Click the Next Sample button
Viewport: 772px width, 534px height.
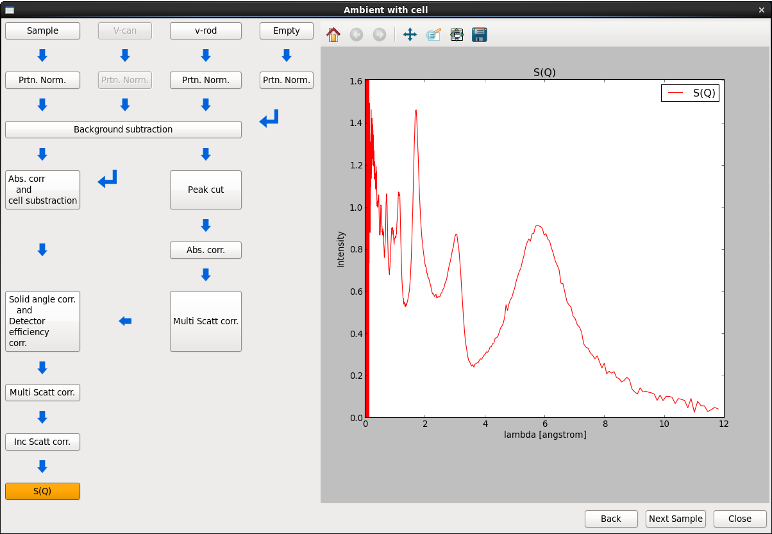[x=676, y=519]
